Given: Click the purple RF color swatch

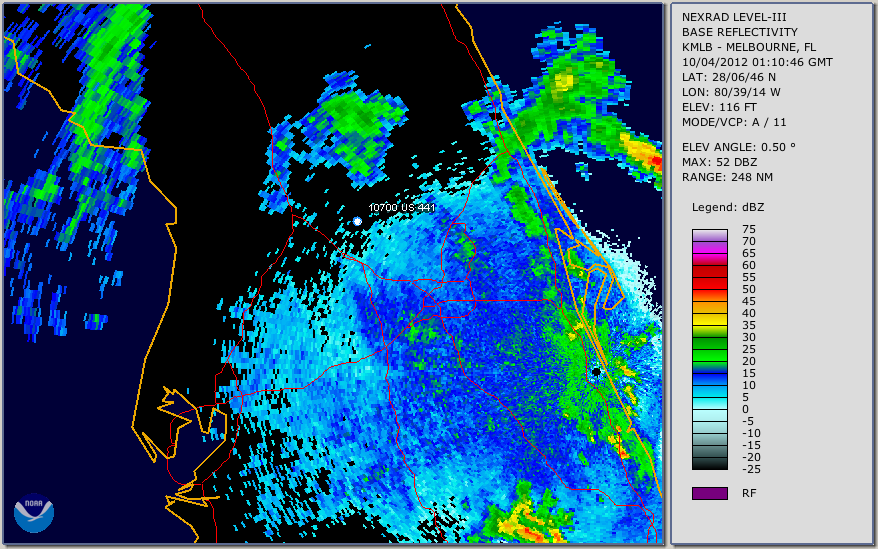Looking at the screenshot, I should click(709, 493).
